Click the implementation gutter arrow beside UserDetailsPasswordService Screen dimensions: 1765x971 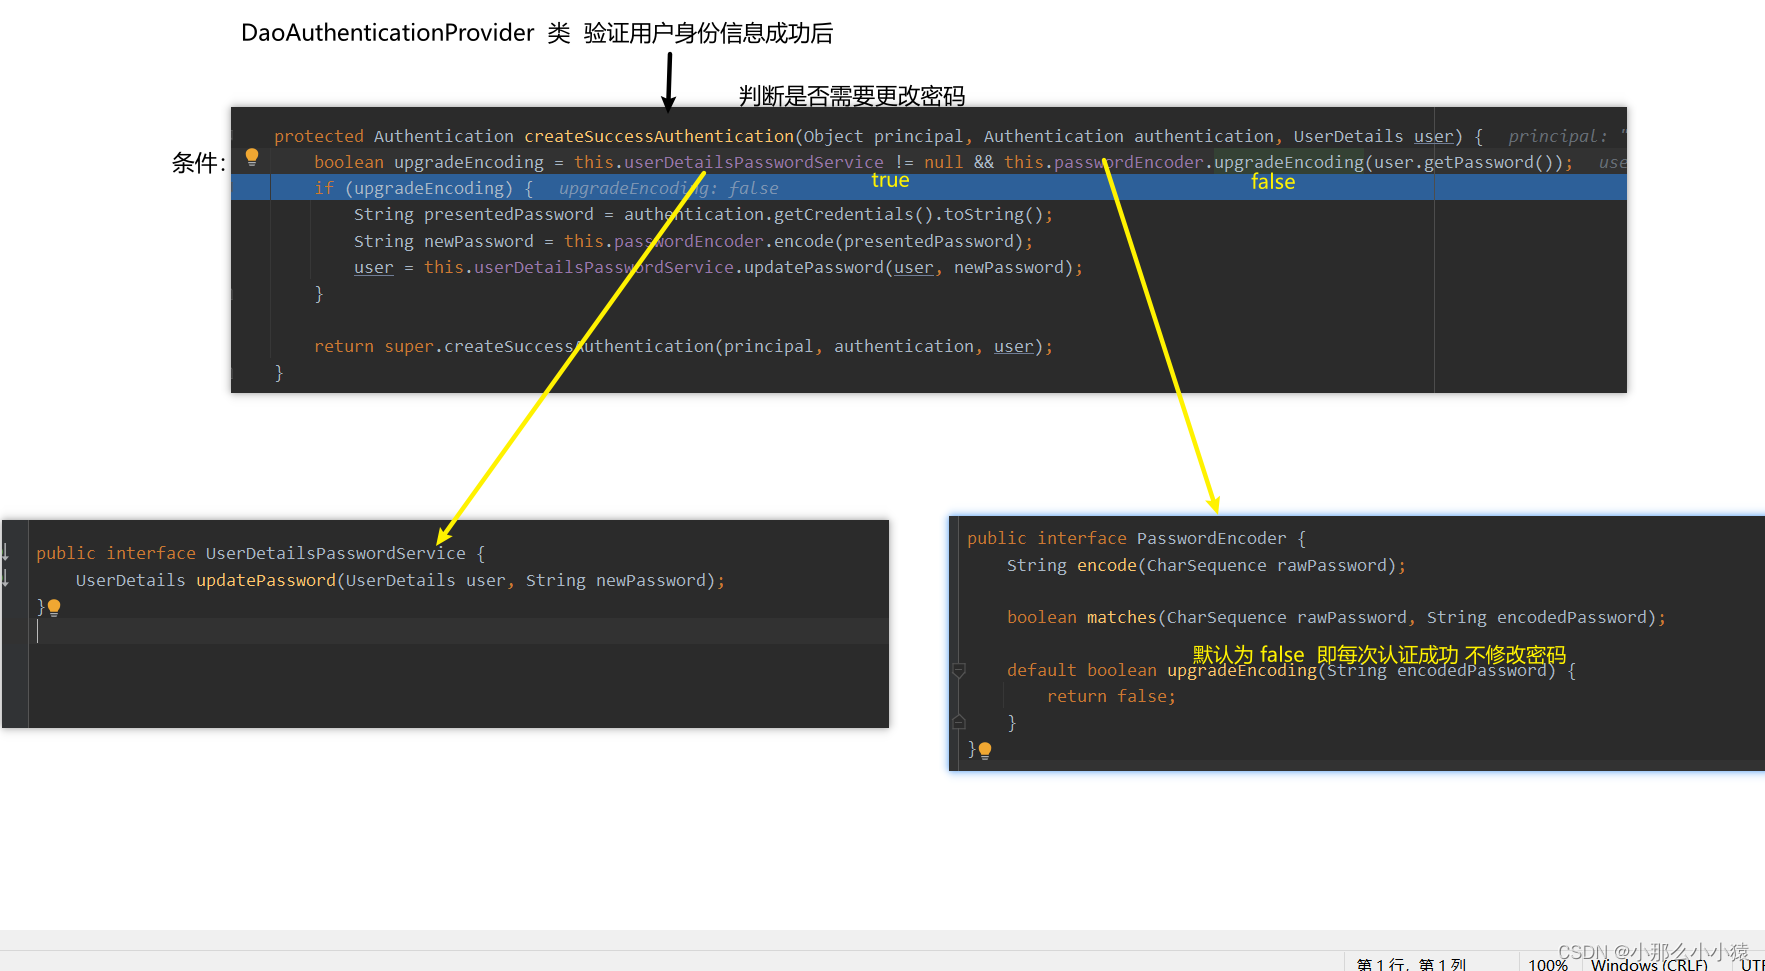(x=6, y=552)
